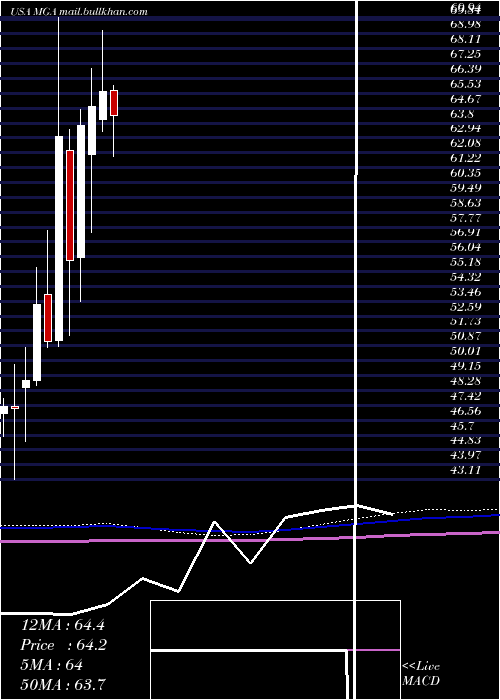Click the 68.11 price axis label
Viewport: 500px width, 700px height.
point(466,39)
